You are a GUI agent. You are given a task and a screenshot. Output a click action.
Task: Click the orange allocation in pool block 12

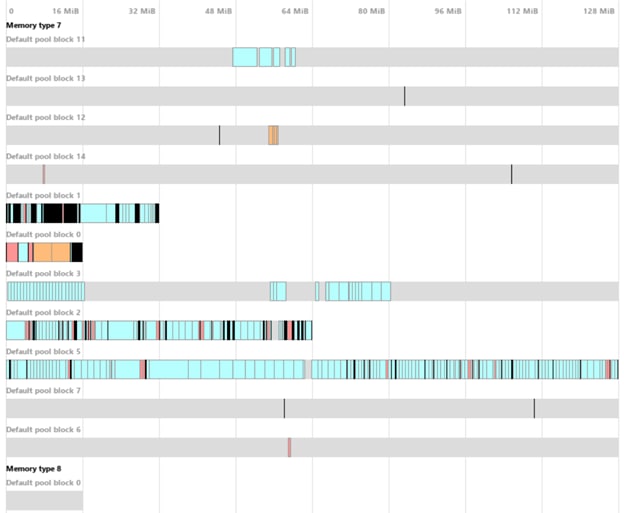click(273, 135)
